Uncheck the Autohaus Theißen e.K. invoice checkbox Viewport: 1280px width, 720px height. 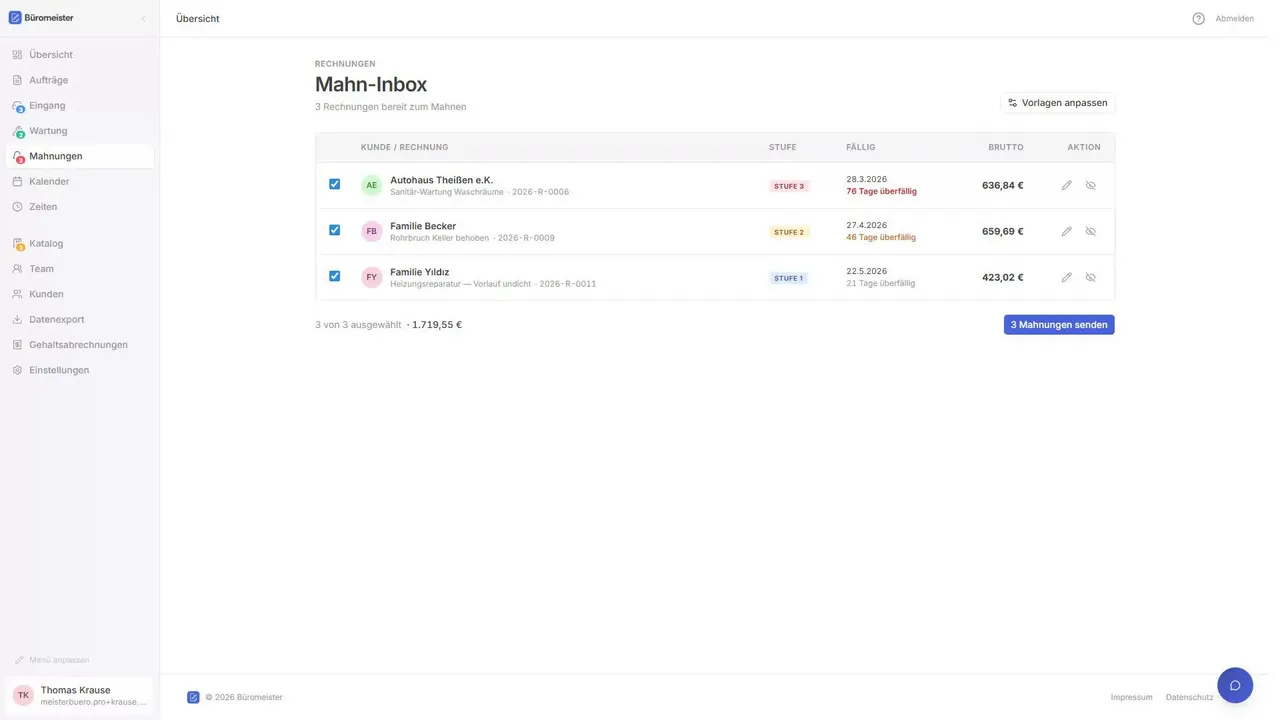tap(334, 184)
